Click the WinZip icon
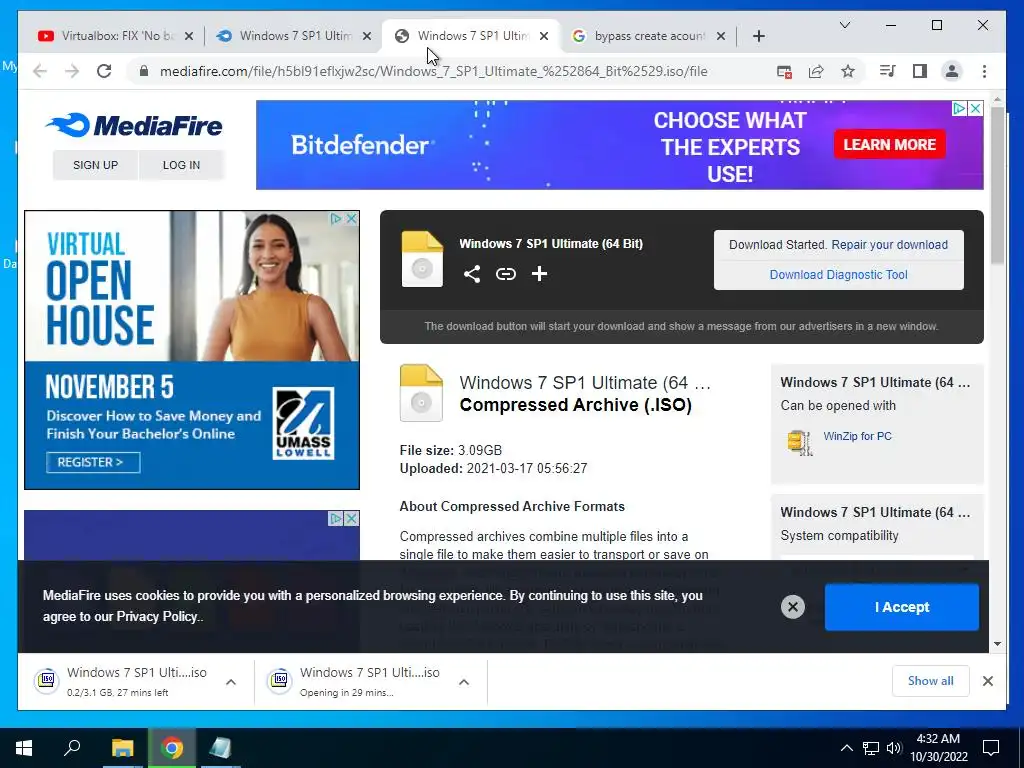 point(799,443)
